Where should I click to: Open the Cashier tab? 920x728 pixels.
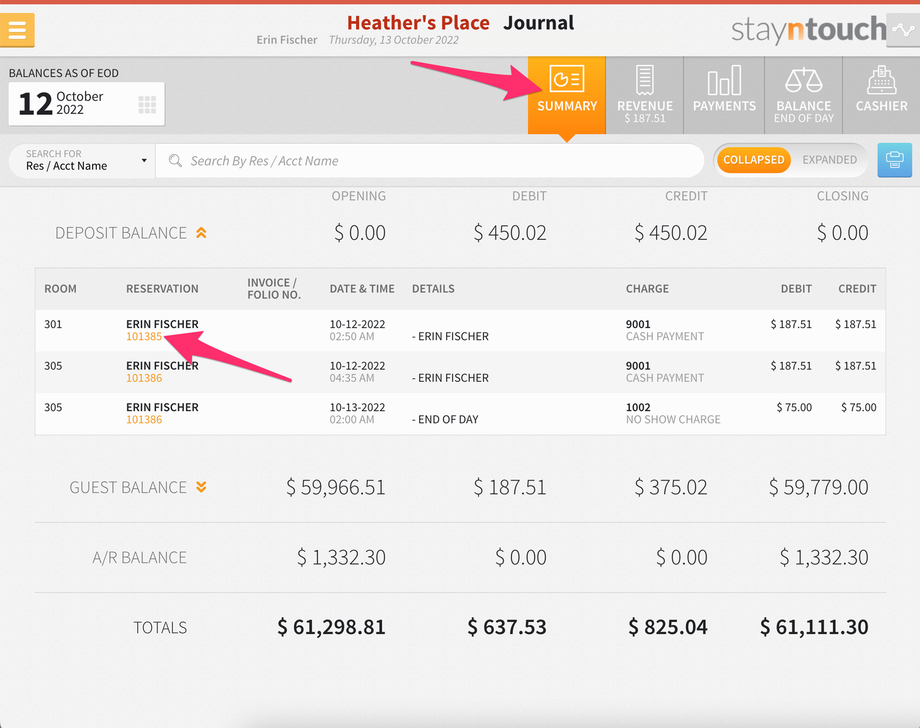[x=881, y=95]
